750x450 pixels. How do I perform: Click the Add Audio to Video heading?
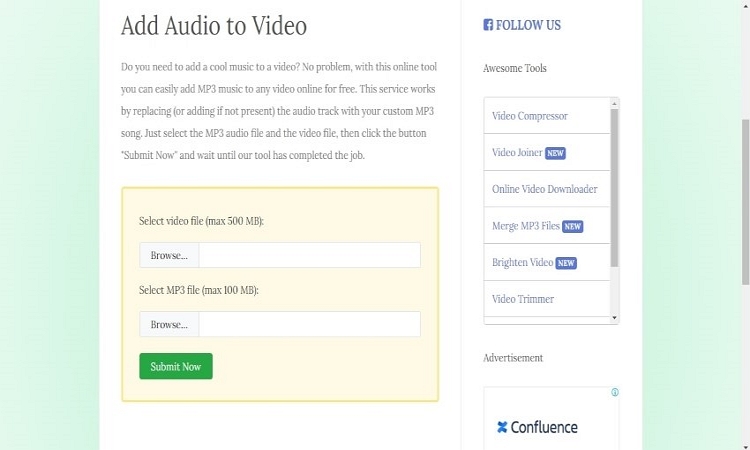pyautogui.click(x=214, y=26)
